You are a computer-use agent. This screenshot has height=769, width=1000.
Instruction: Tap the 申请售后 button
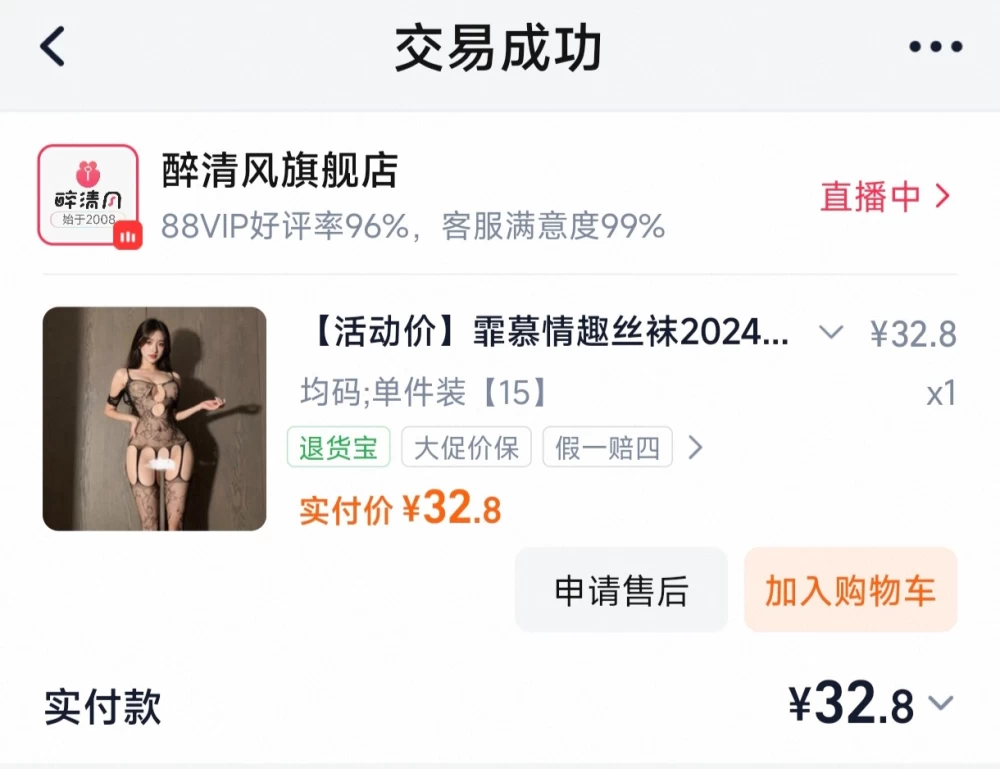tap(621, 590)
